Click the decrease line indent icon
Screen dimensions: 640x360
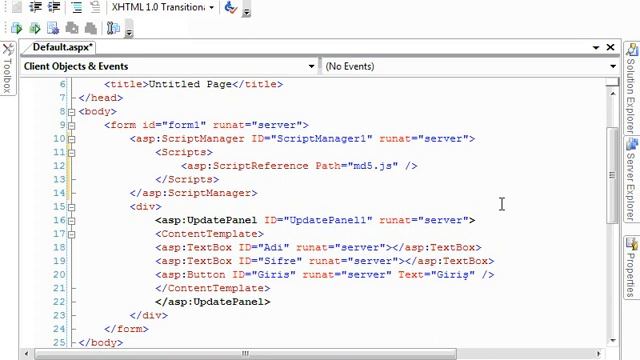click(x=36, y=7)
